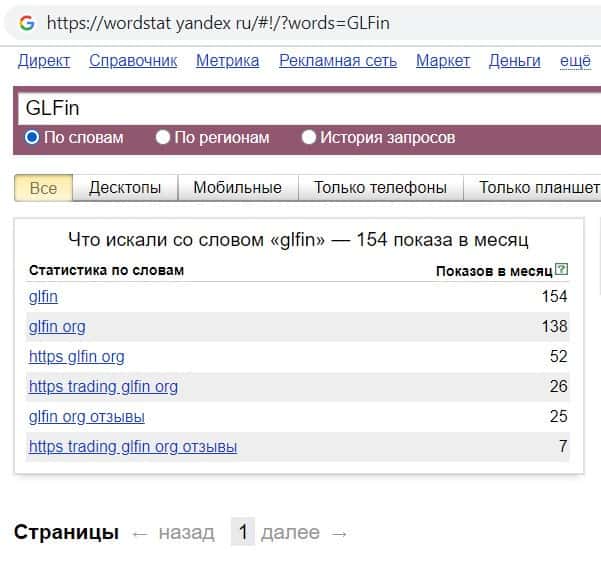Viewport: 601px width, 577px height.
Task: Click the «https trading glfin org» keyword
Action: pos(103,386)
